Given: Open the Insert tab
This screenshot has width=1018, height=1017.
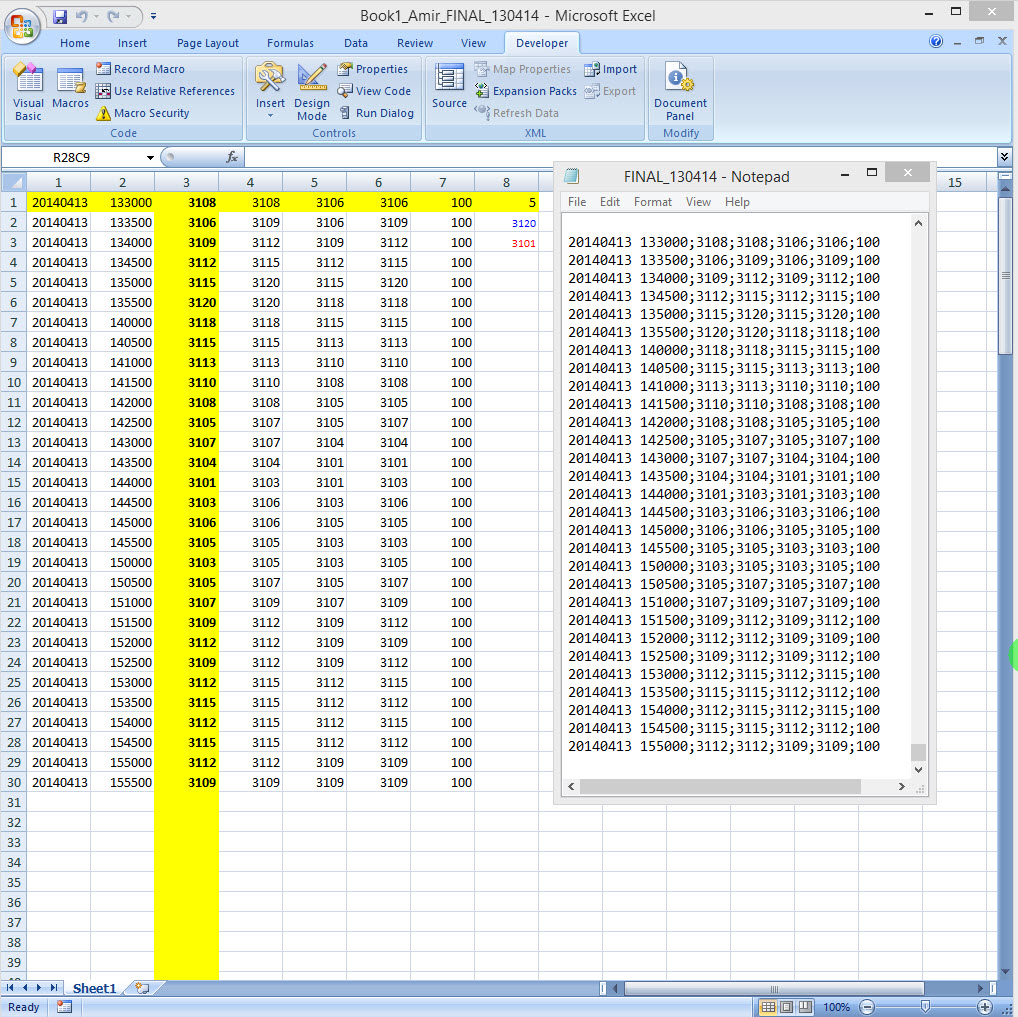Looking at the screenshot, I should (x=132, y=43).
